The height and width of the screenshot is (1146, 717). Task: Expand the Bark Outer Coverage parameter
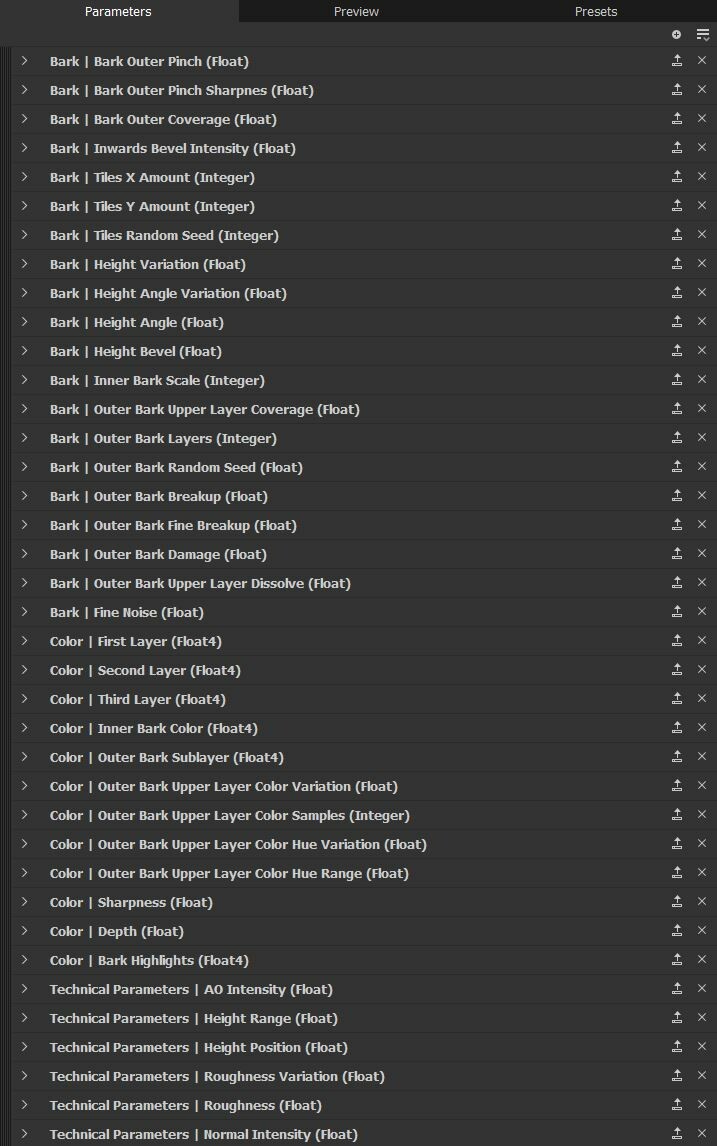point(24,118)
